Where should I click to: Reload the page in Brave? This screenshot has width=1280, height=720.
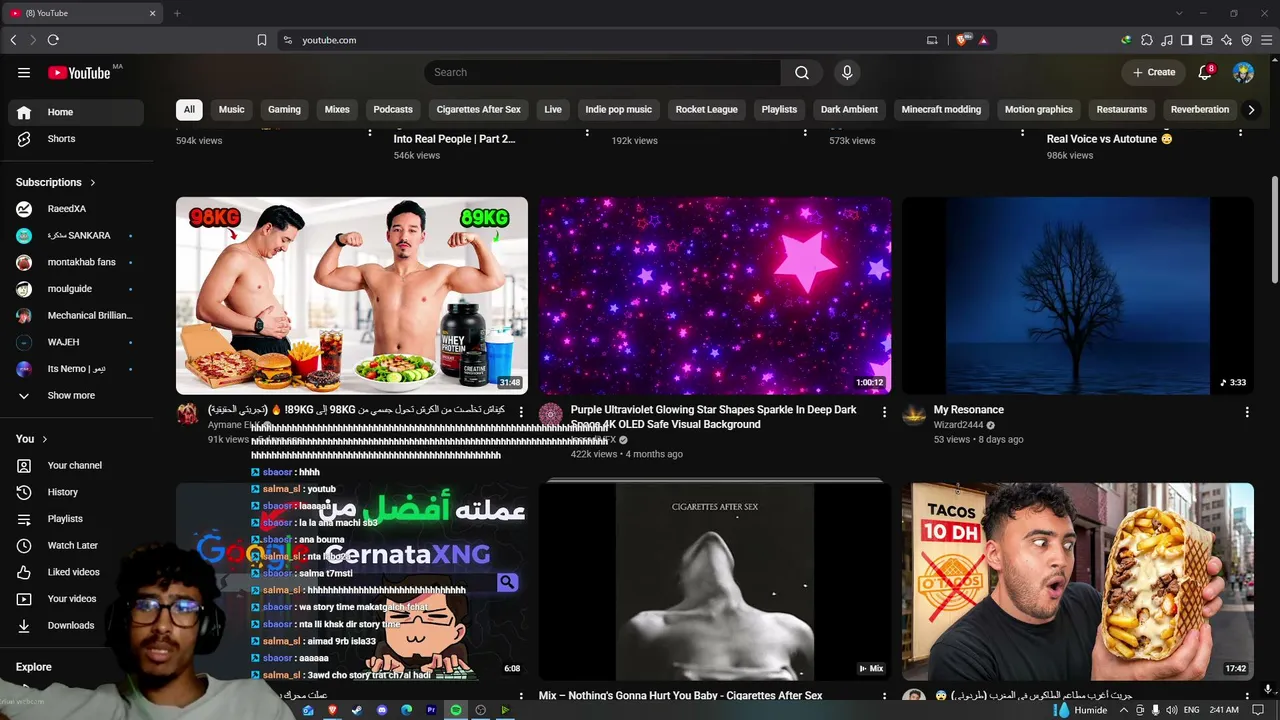pos(53,40)
